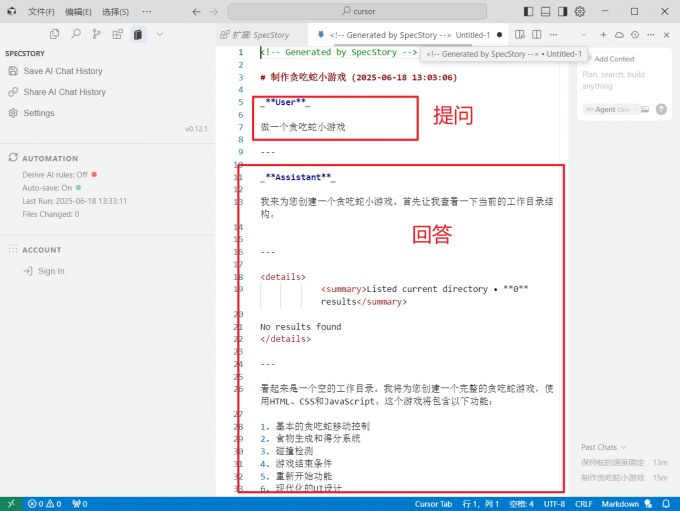Click the cursor search box in title bar
Viewport: 680px width, 511px height.
click(x=357, y=11)
